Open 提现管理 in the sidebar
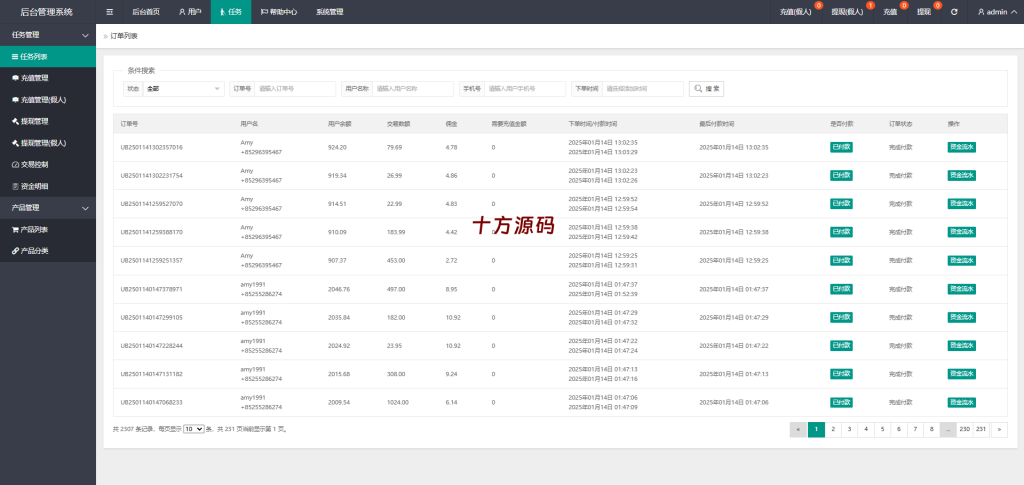The image size is (1024, 485). pos(48,121)
